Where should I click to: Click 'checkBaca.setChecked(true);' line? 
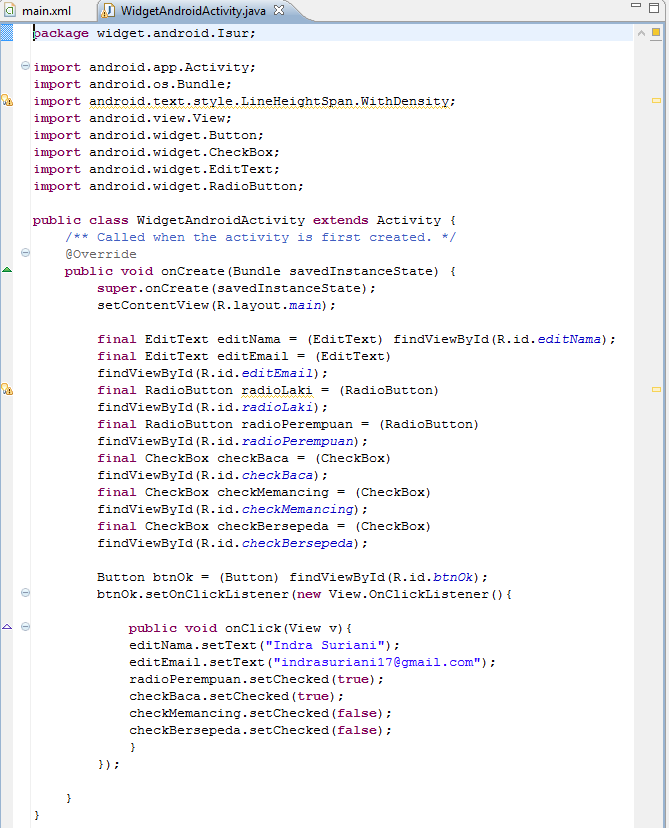coord(236,696)
